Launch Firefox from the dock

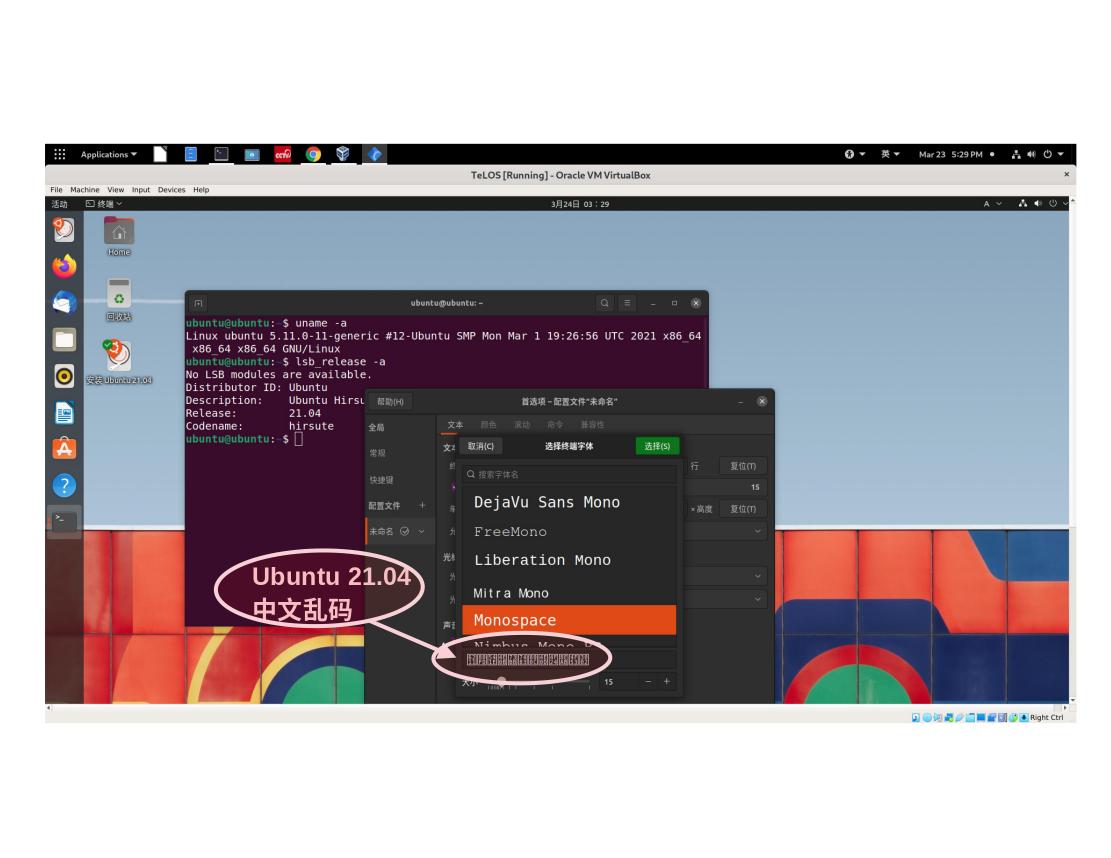pos(64,266)
